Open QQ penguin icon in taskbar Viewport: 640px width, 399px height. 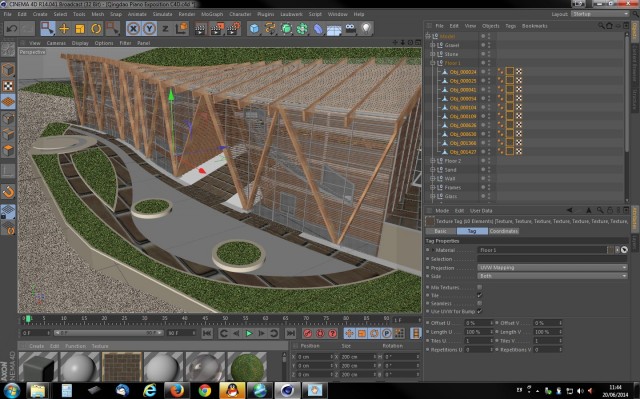click(232, 390)
